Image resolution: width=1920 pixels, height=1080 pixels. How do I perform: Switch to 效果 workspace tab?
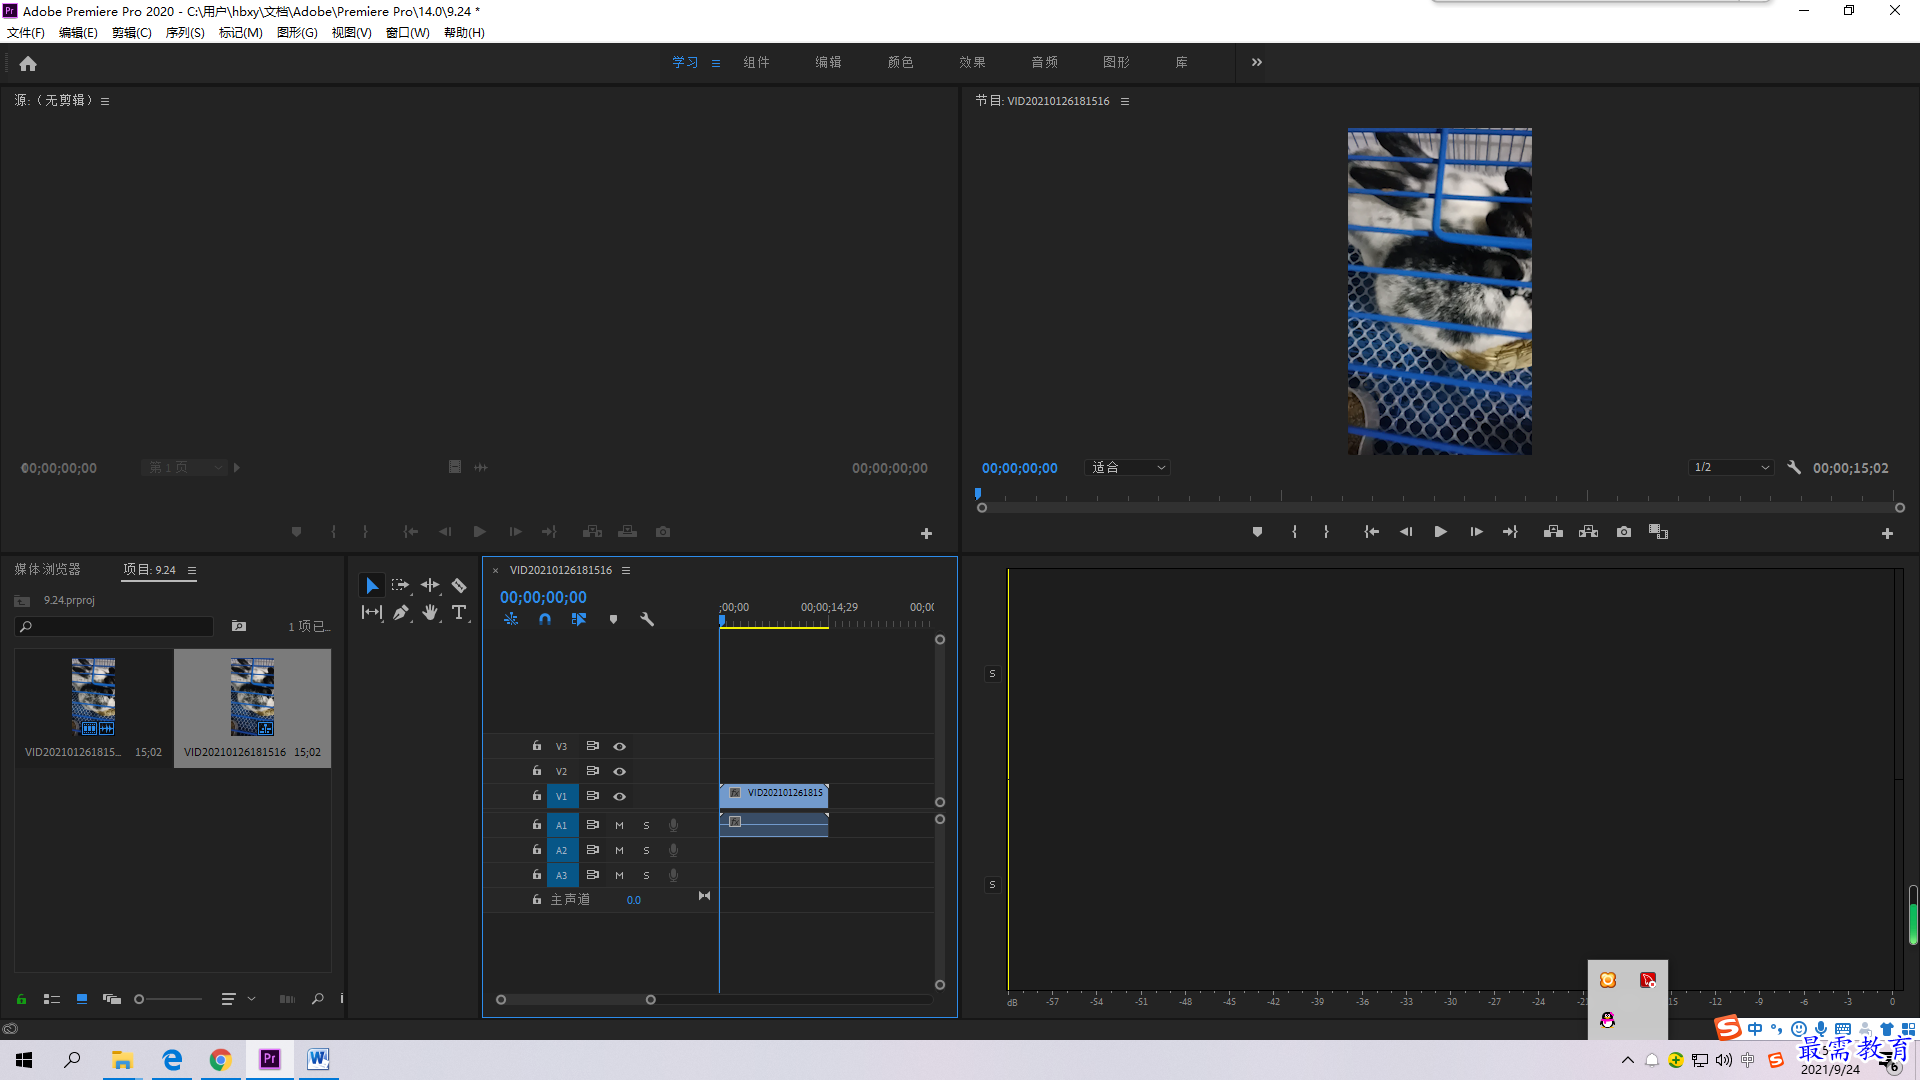click(x=972, y=62)
